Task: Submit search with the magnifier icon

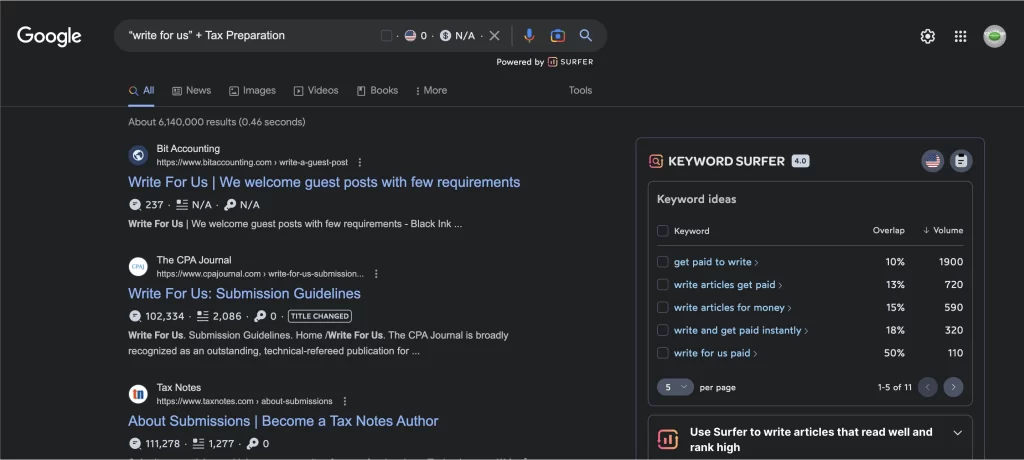Action: 586,36
